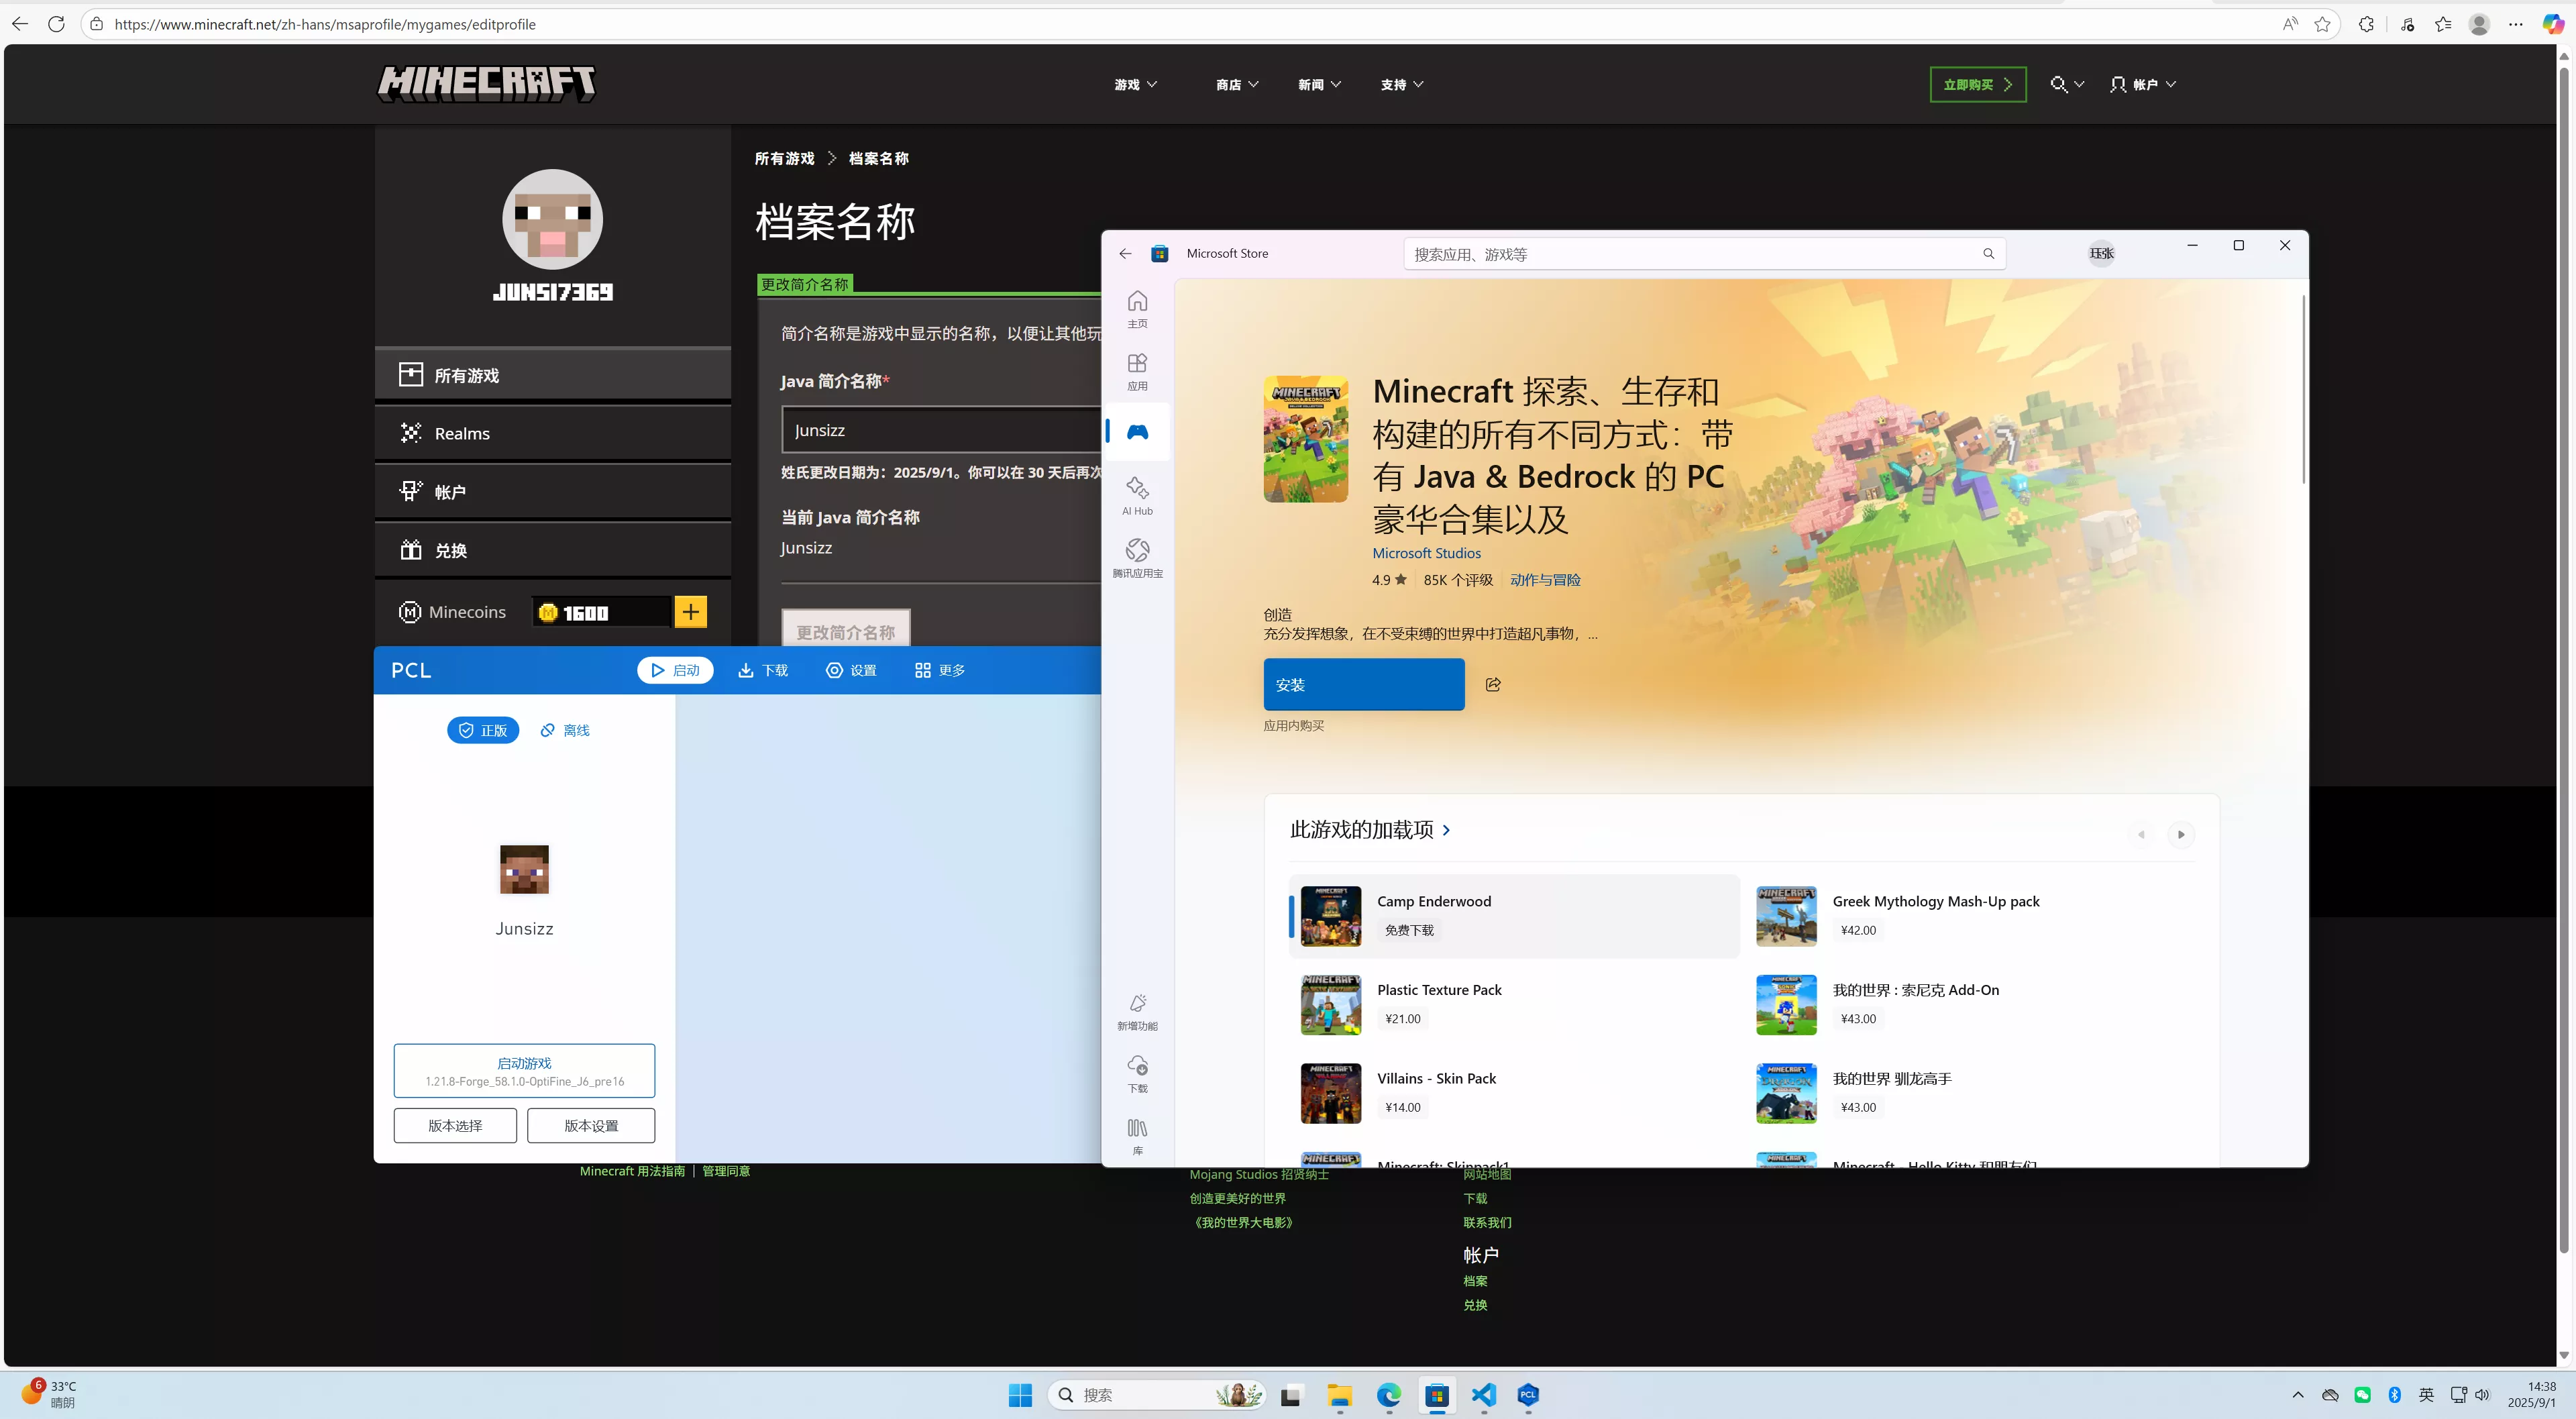Click Windows Start button
The image size is (2576, 1419).
1020,1395
